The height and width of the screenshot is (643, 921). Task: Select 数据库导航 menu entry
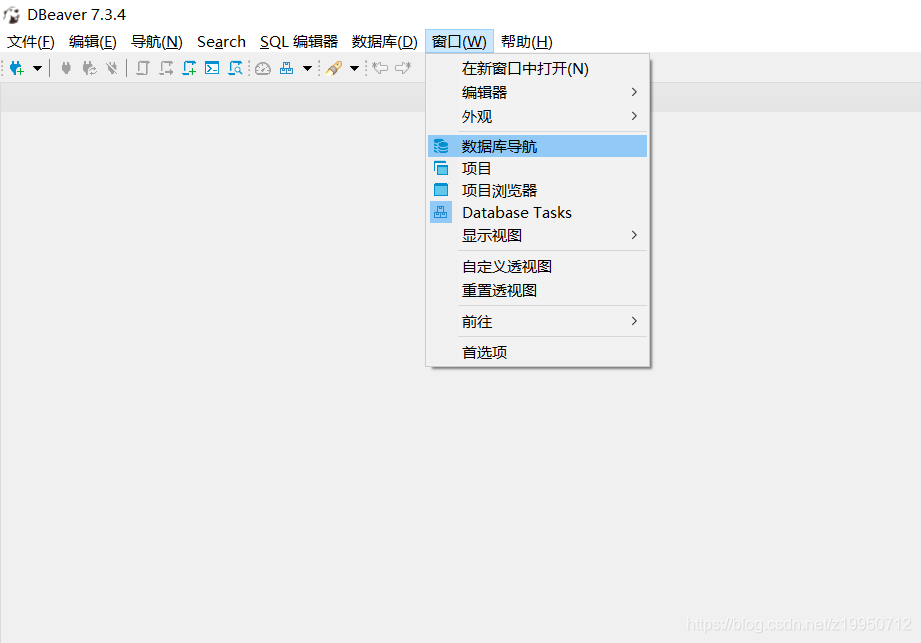(537, 146)
